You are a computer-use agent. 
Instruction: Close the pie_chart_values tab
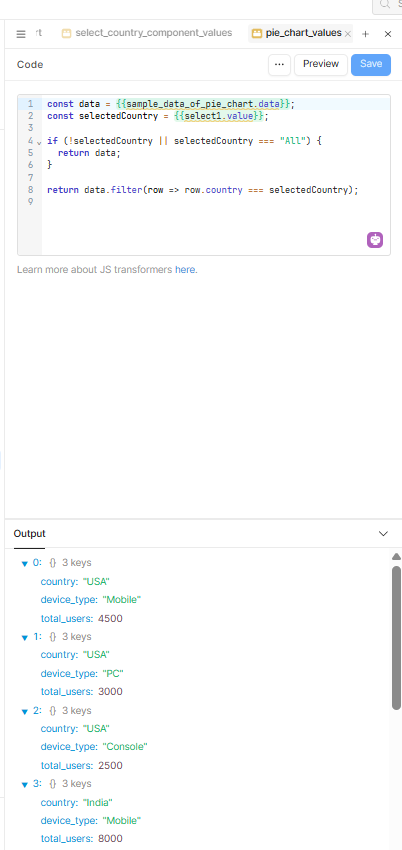point(348,34)
